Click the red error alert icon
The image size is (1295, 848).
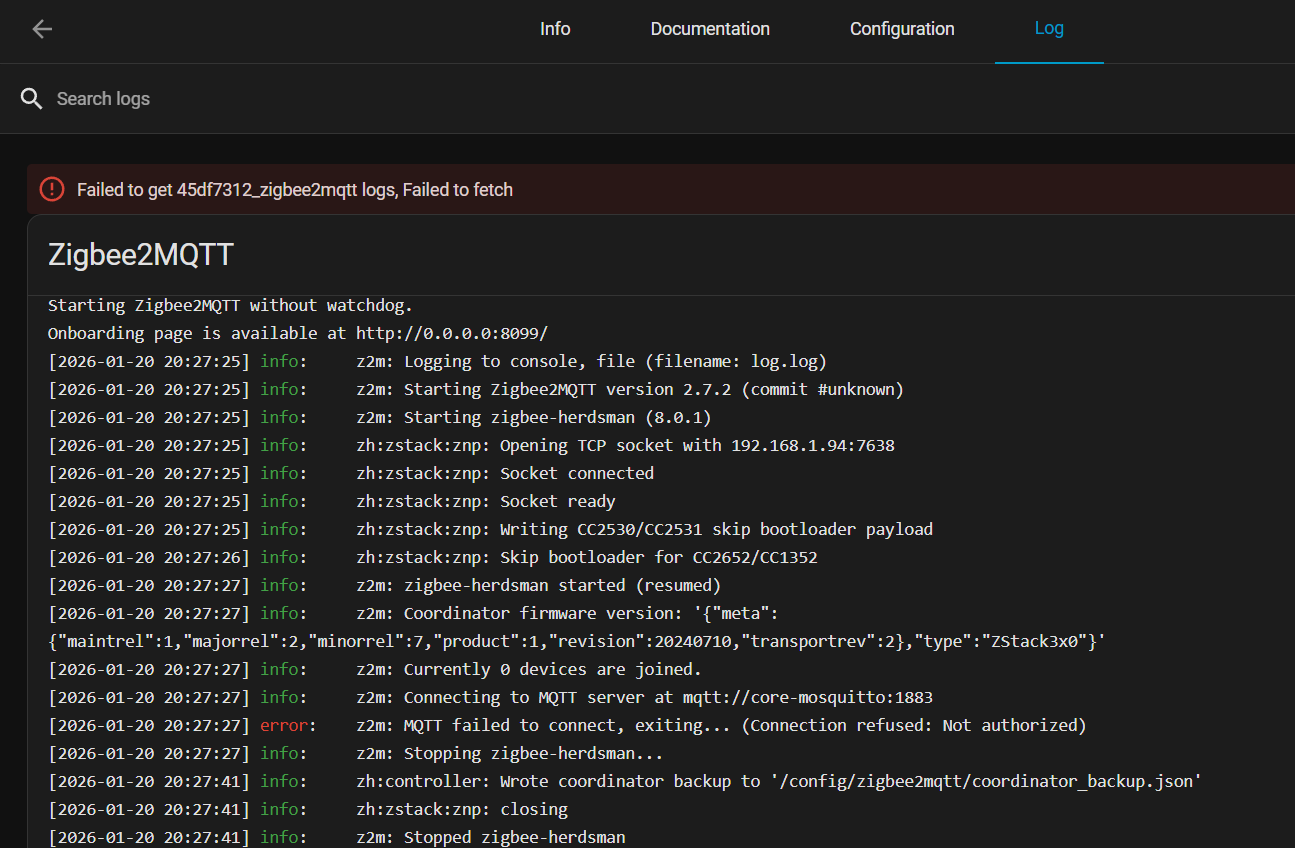52,189
